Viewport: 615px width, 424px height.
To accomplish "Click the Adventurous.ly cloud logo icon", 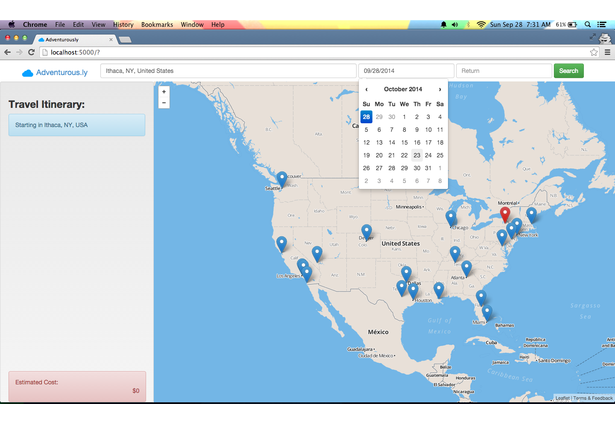I will (27, 73).
